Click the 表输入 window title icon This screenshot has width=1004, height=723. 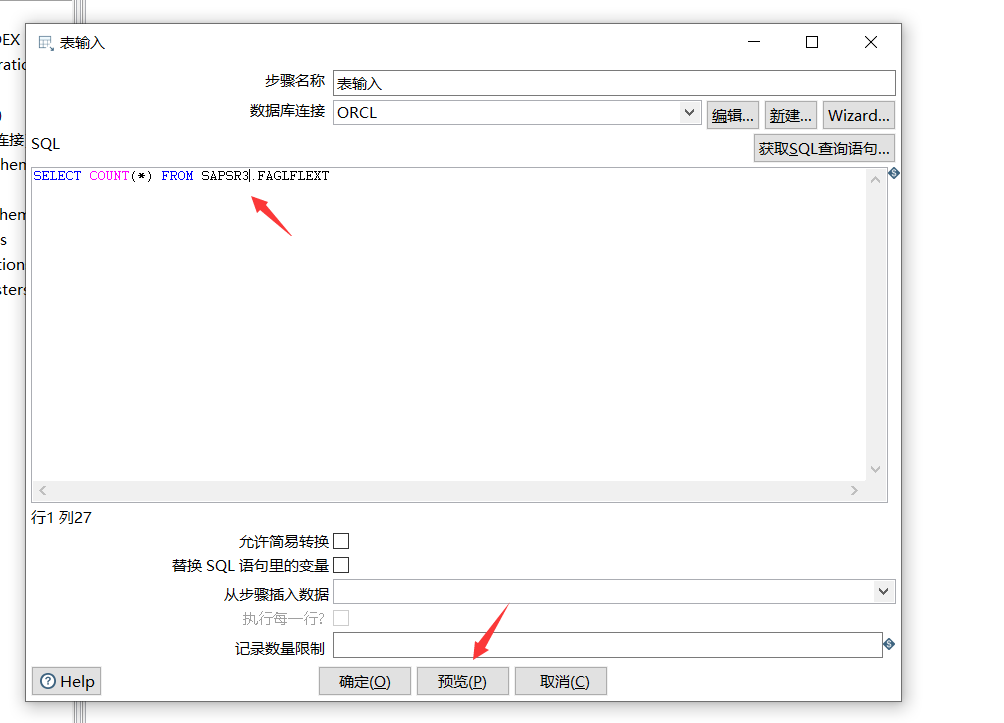(46, 43)
